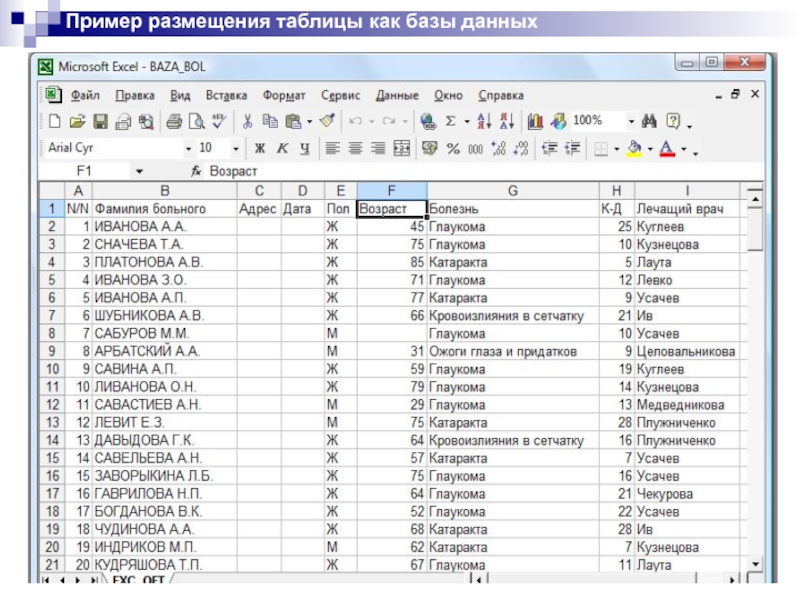
Task: Expand the font size dropdown
Action: tap(235, 149)
